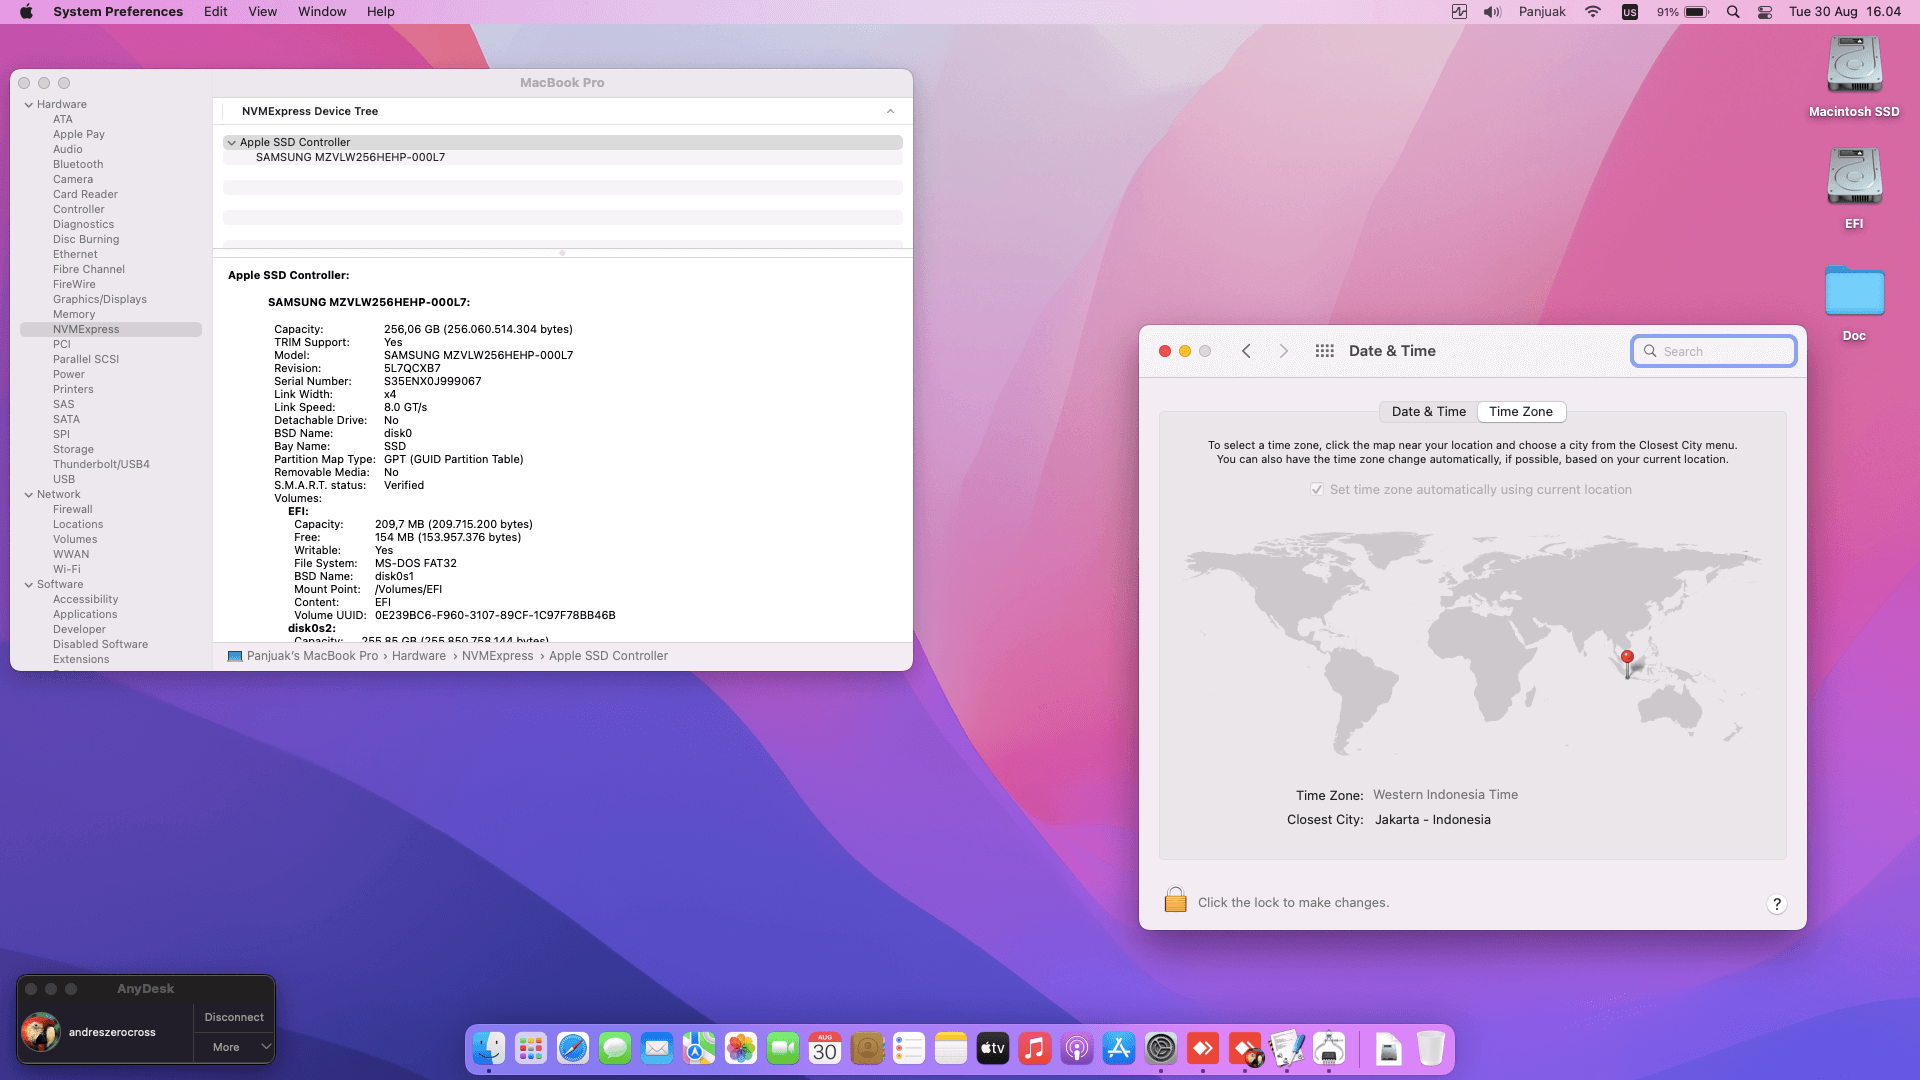Open the EFI drive on desktop
The image size is (1920, 1080).
pos(1854,178)
